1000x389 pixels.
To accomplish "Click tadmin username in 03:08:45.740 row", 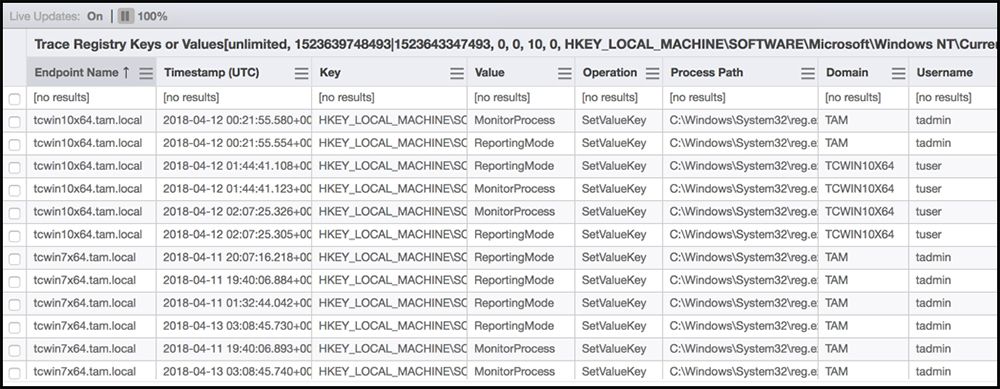I will (933, 372).
